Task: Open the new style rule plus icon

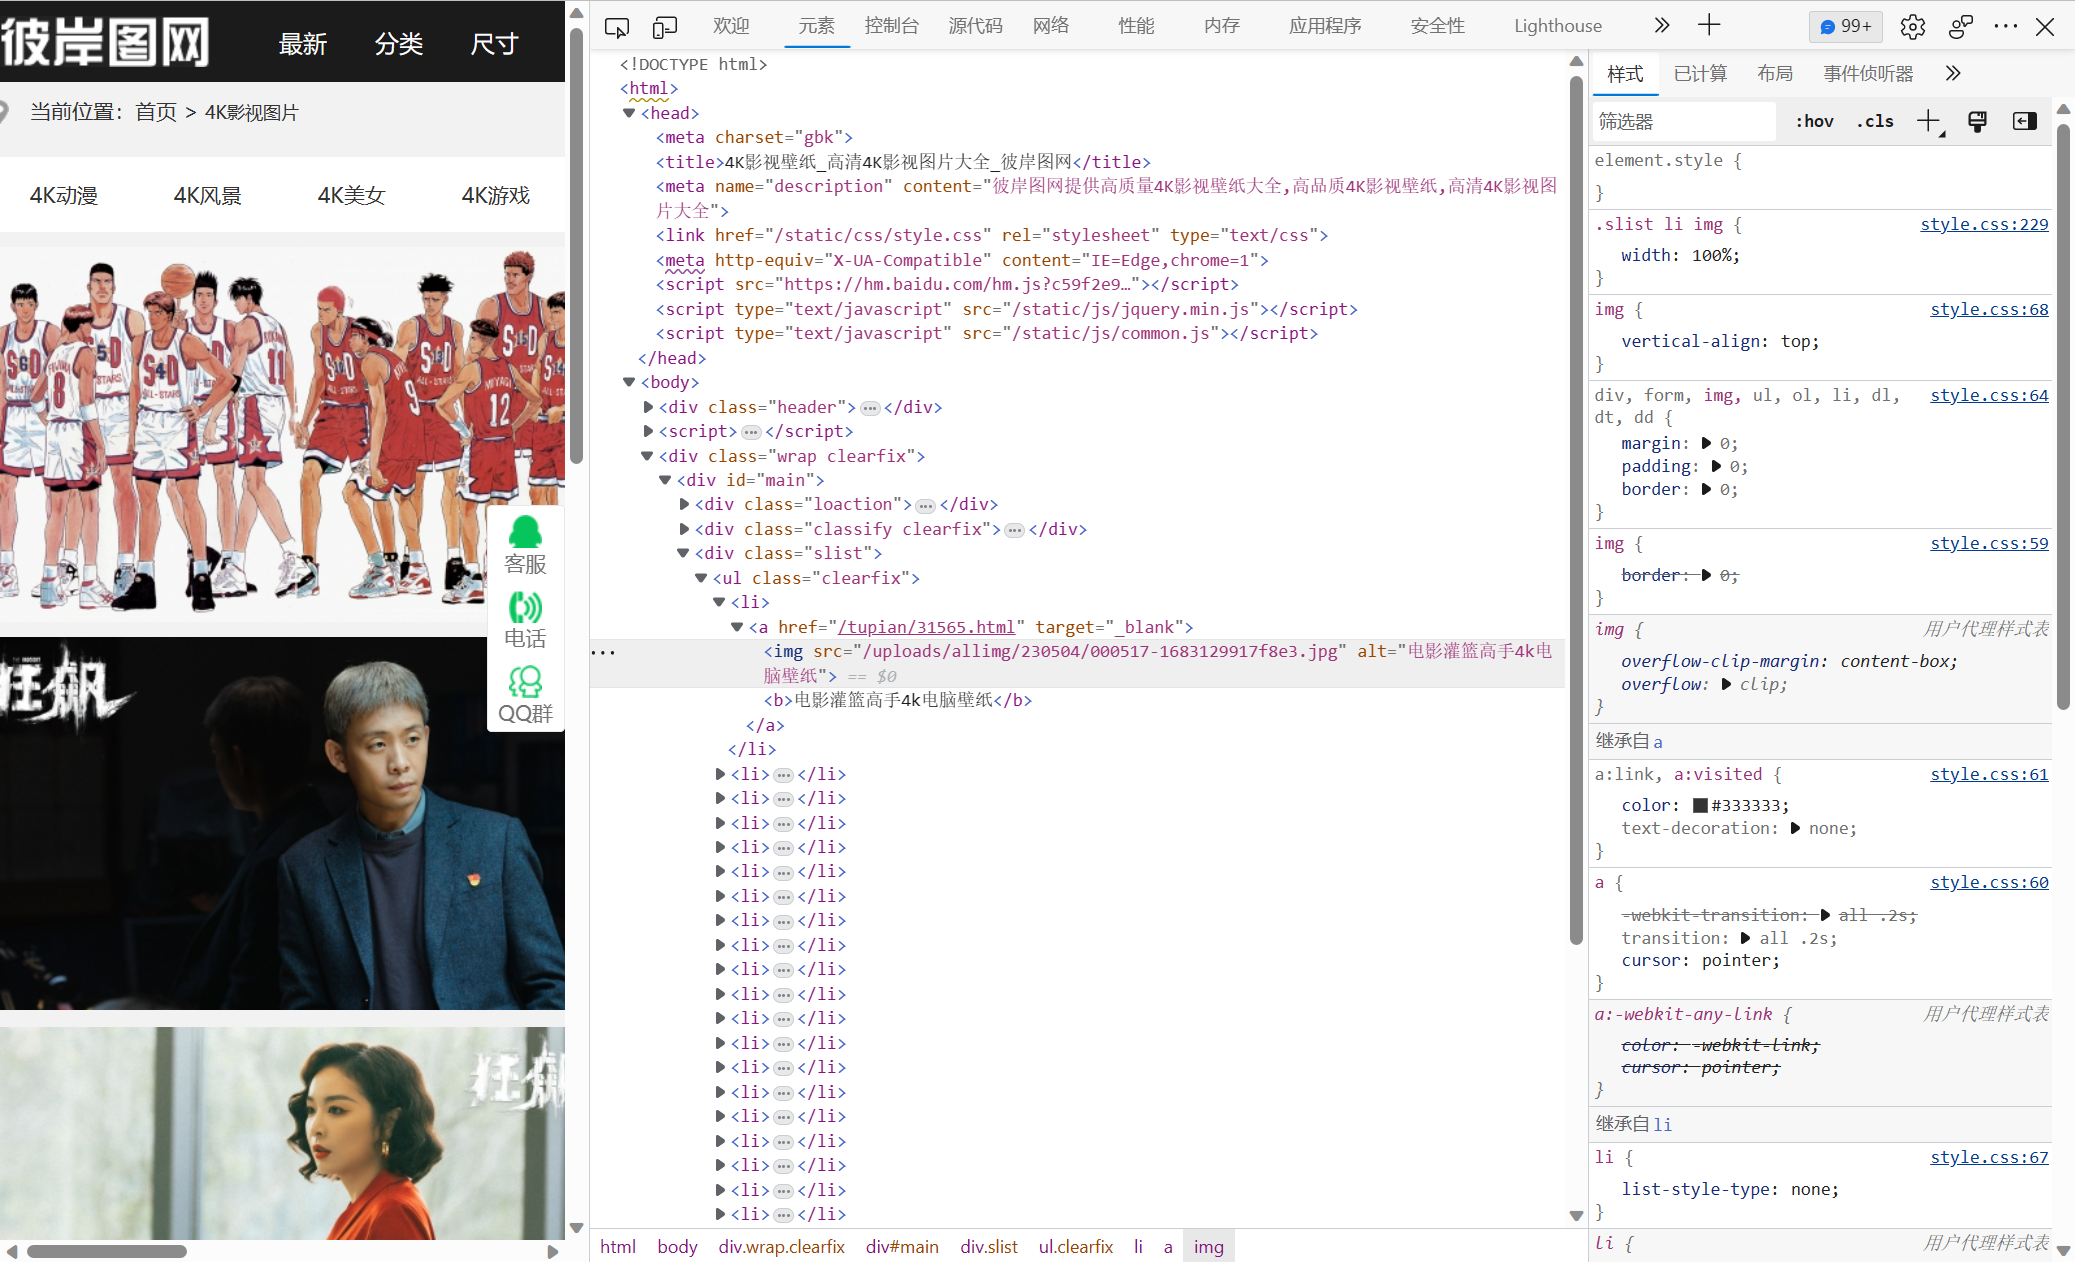Action: (x=1928, y=122)
